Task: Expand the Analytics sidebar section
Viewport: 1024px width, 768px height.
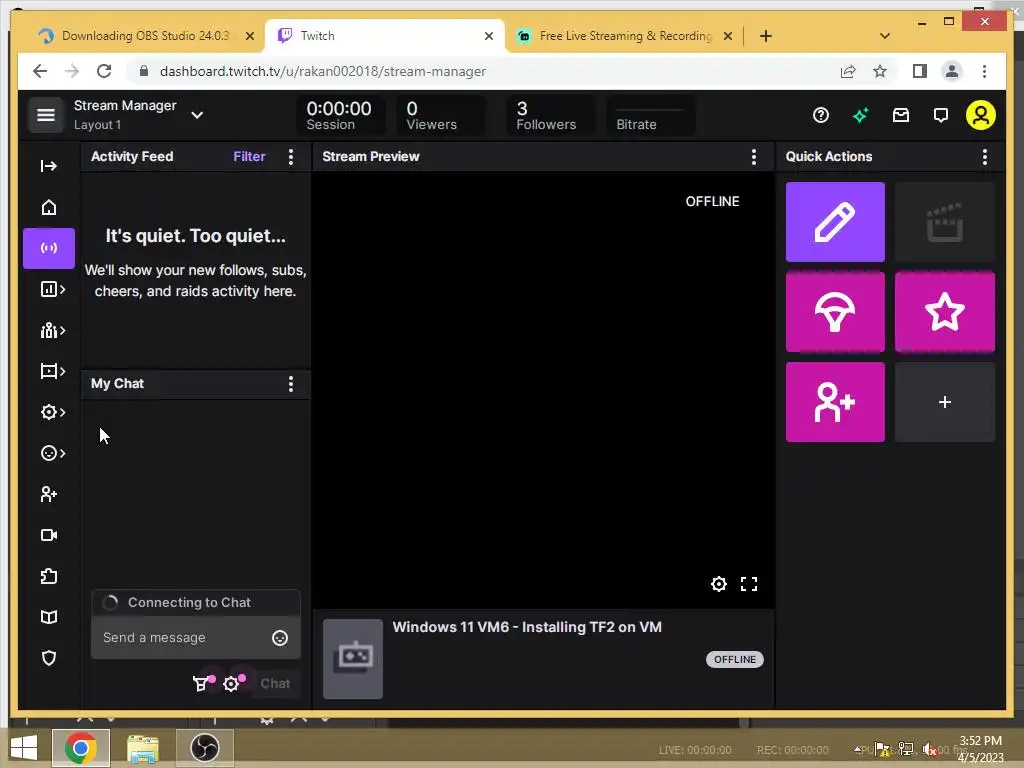Action: tap(52, 289)
